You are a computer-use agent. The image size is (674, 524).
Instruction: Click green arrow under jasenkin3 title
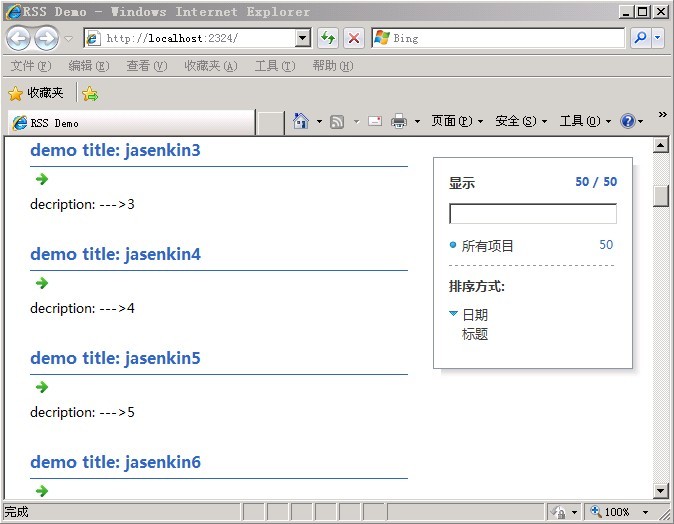pyautogui.click(x=42, y=179)
